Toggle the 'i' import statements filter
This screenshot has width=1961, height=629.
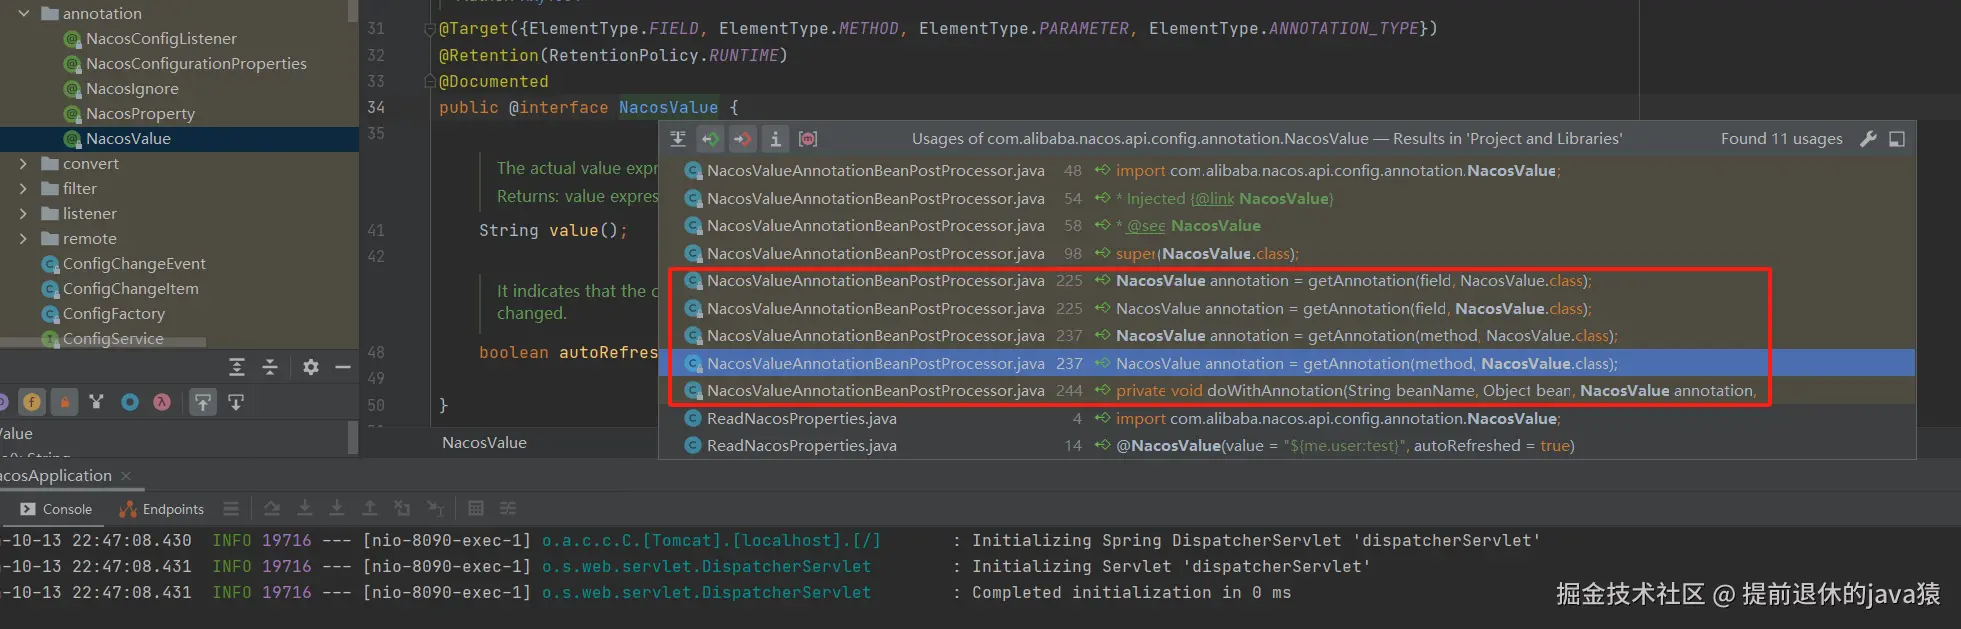click(x=775, y=139)
